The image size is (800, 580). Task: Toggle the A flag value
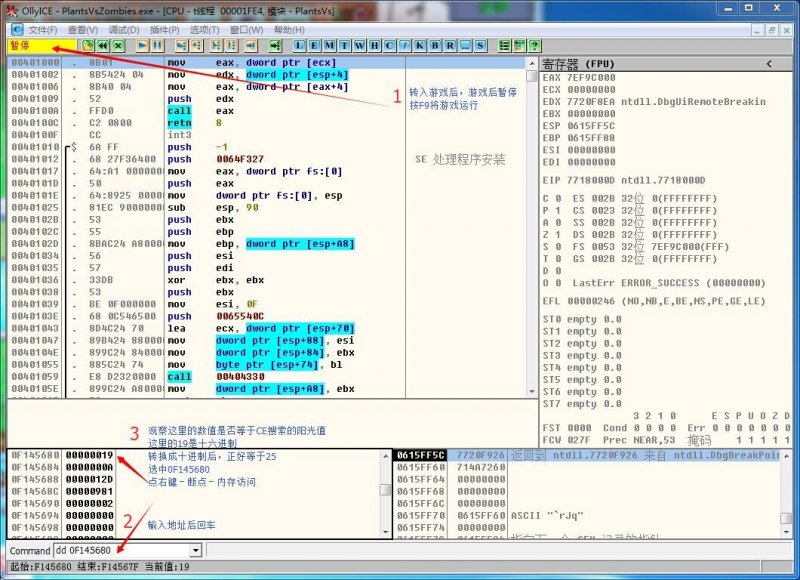[x=558, y=223]
